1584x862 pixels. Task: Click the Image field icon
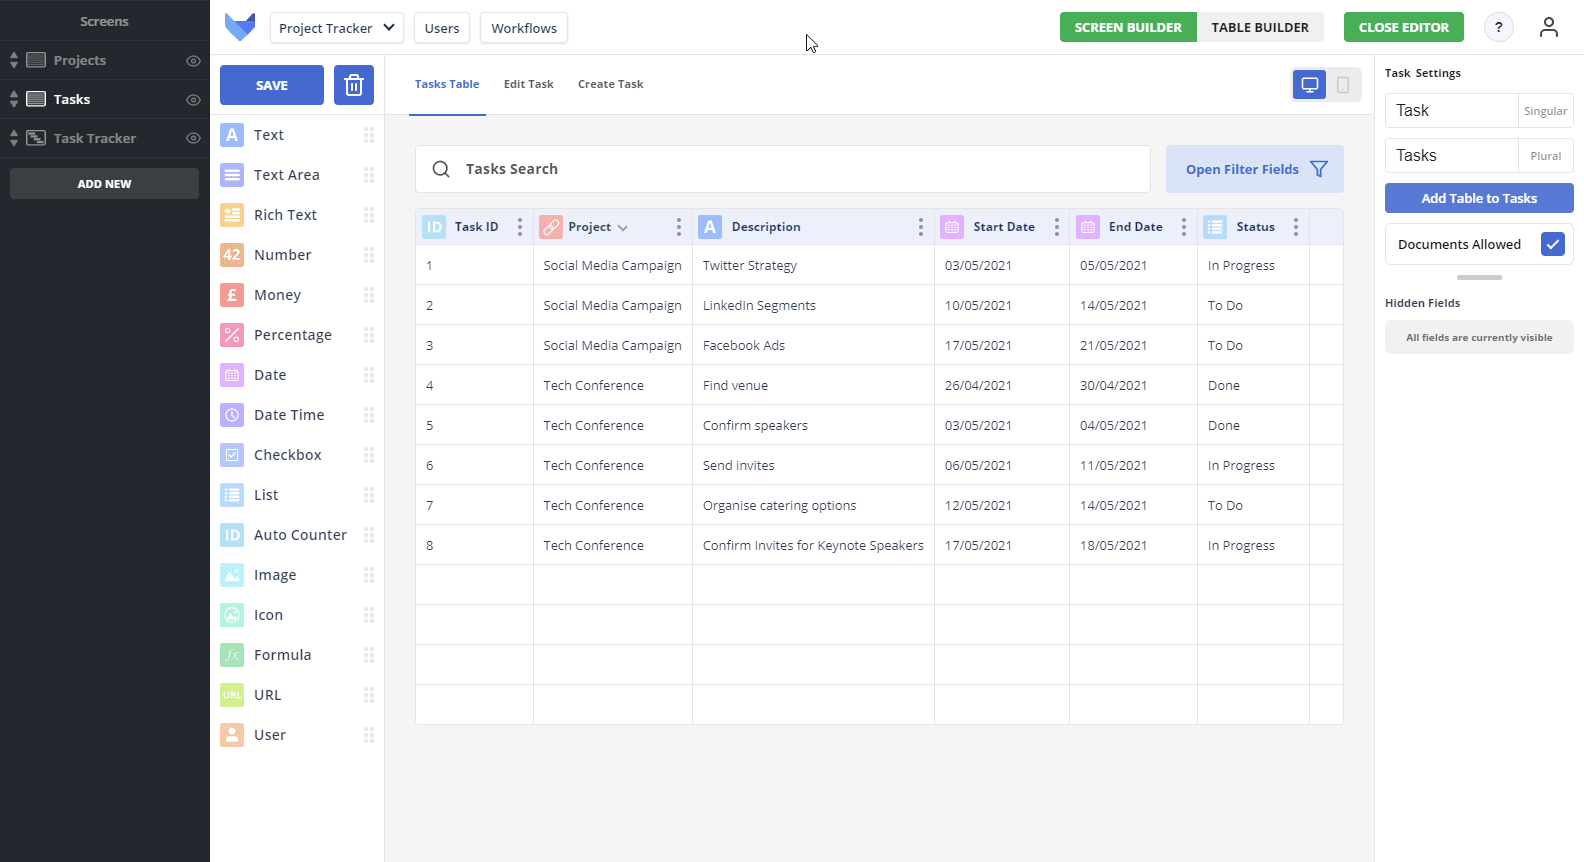click(232, 575)
